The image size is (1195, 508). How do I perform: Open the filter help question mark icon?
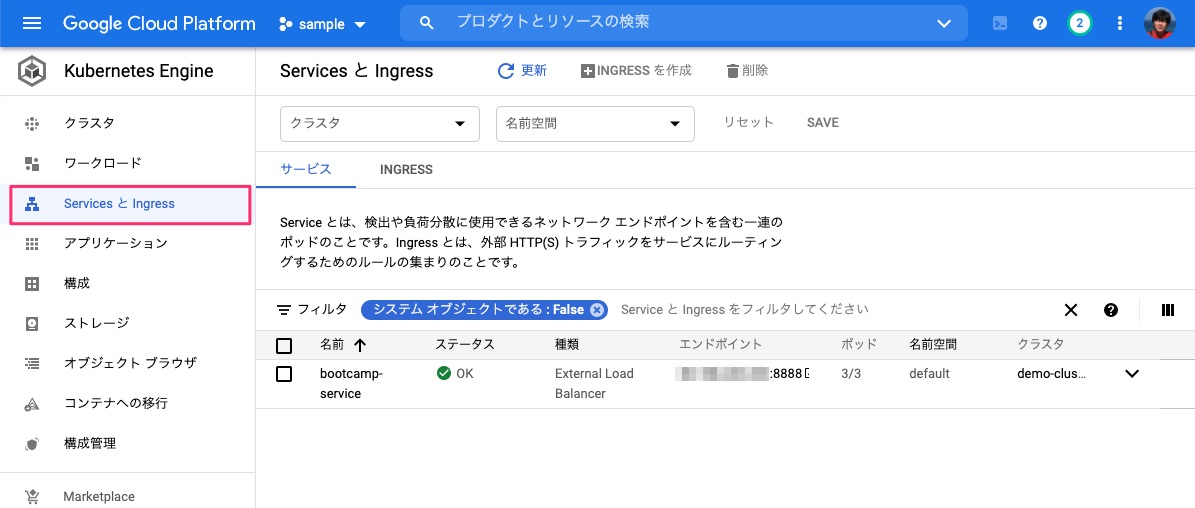1111,310
